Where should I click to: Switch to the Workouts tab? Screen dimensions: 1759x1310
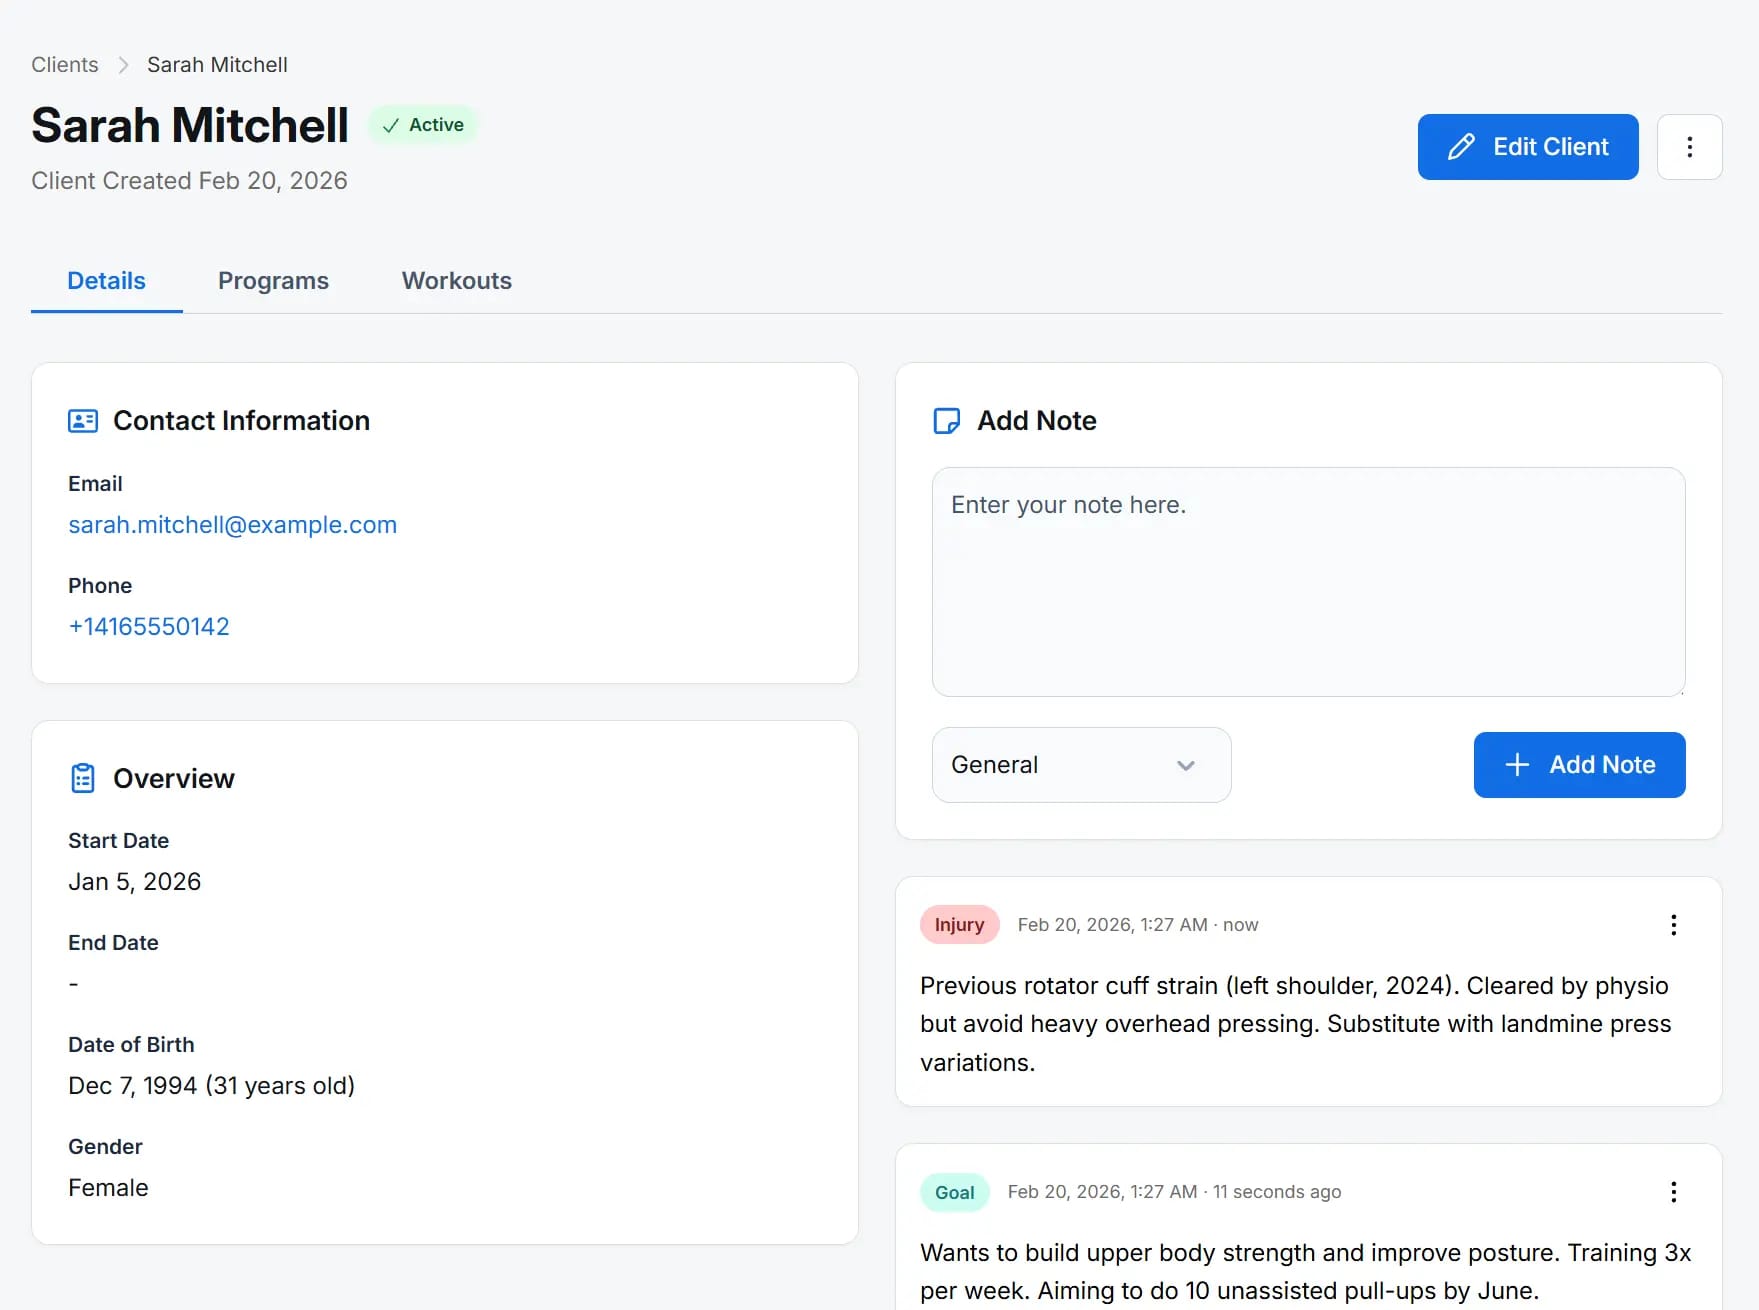tap(455, 280)
